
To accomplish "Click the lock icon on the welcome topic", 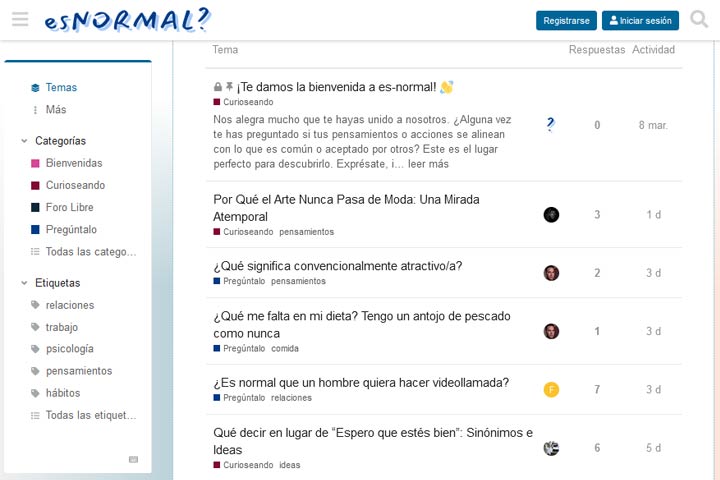I will [218, 86].
